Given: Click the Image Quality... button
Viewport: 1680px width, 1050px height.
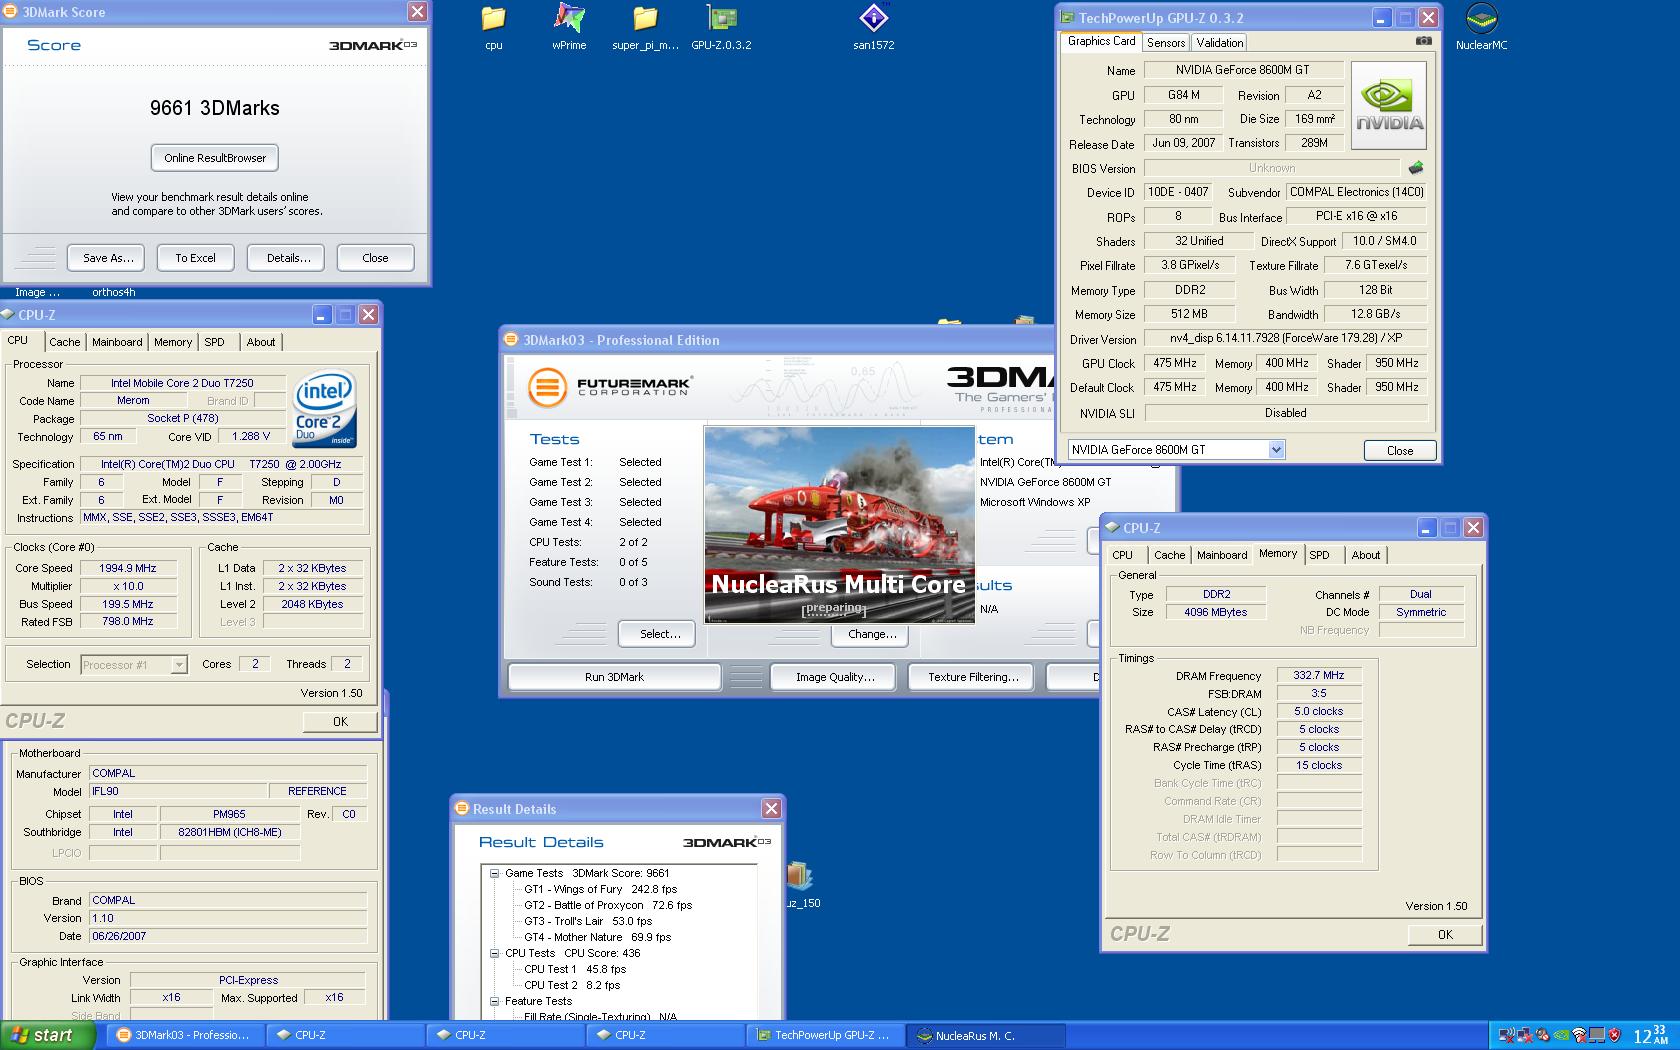Looking at the screenshot, I should pos(835,677).
